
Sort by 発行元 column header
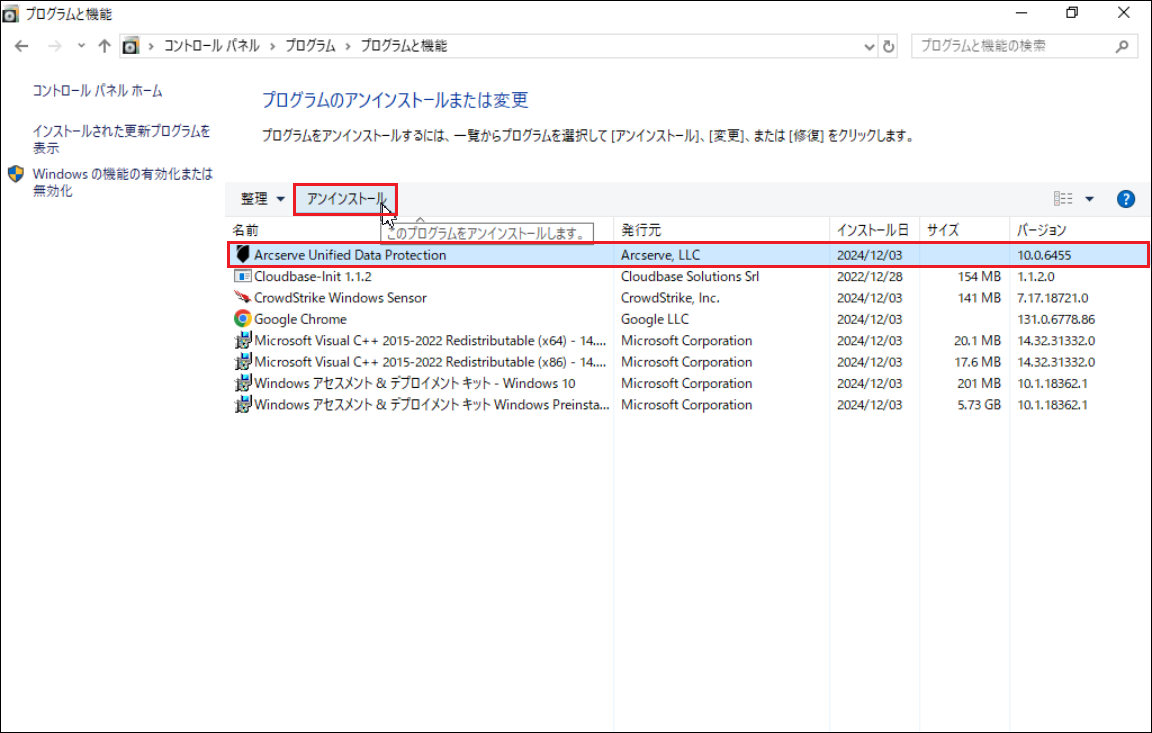[x=641, y=231]
